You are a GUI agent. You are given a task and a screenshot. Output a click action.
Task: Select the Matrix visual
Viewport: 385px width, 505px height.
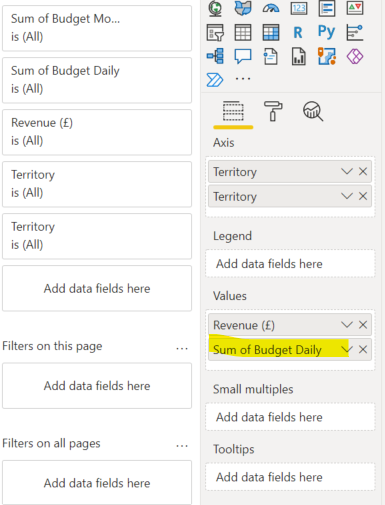coord(271,32)
